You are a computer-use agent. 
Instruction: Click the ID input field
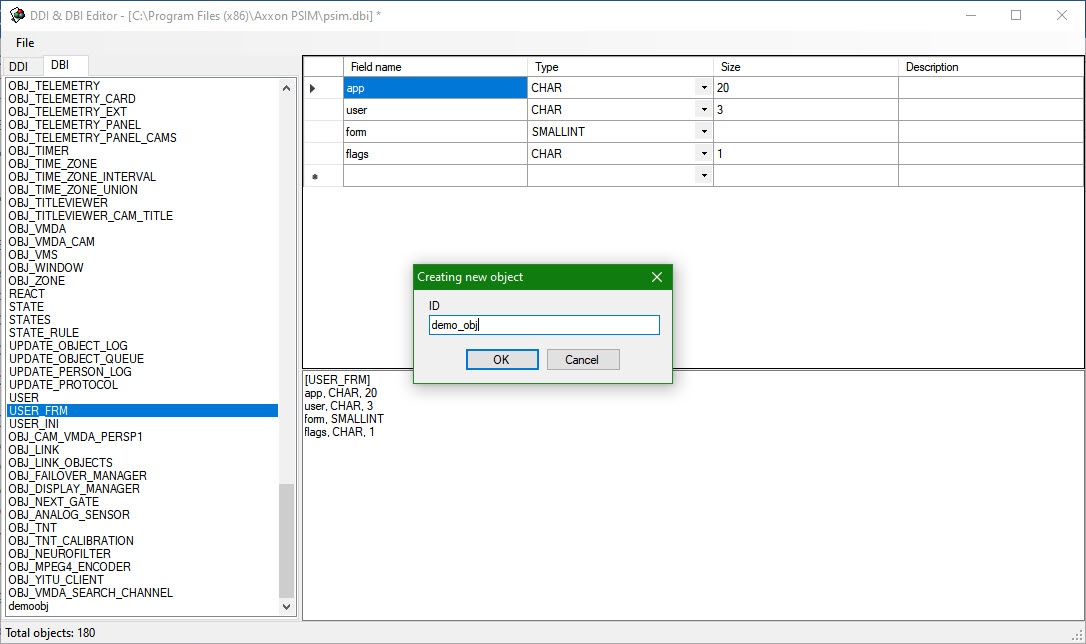tap(544, 325)
